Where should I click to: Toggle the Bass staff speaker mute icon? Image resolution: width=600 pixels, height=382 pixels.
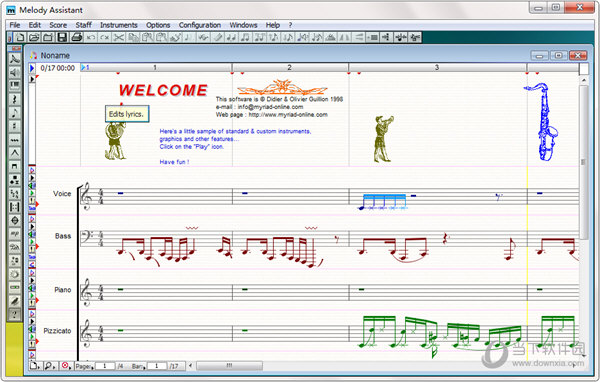[32, 234]
